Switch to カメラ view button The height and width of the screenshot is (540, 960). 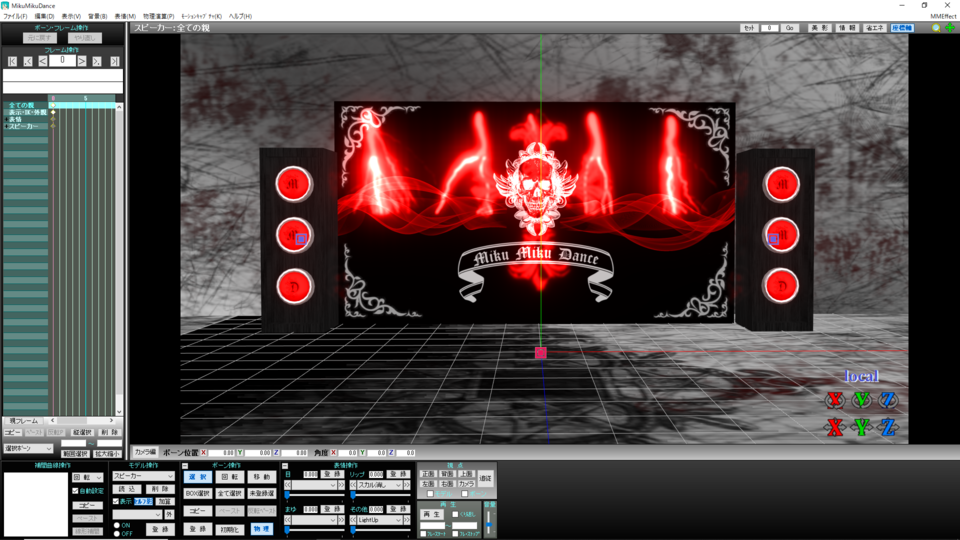coord(467,484)
